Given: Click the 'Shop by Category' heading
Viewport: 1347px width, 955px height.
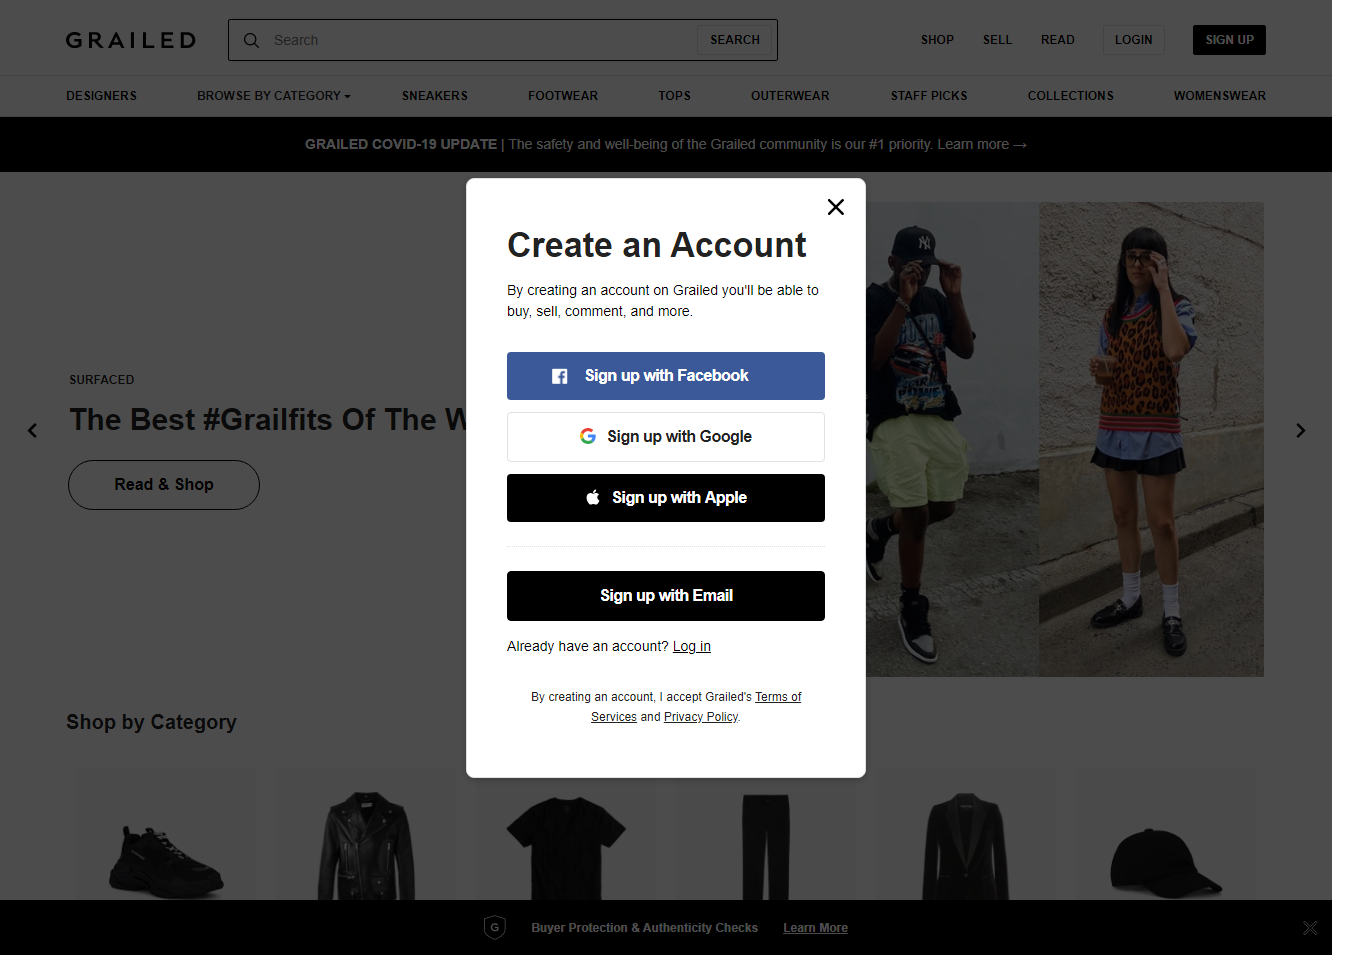Looking at the screenshot, I should click(151, 722).
